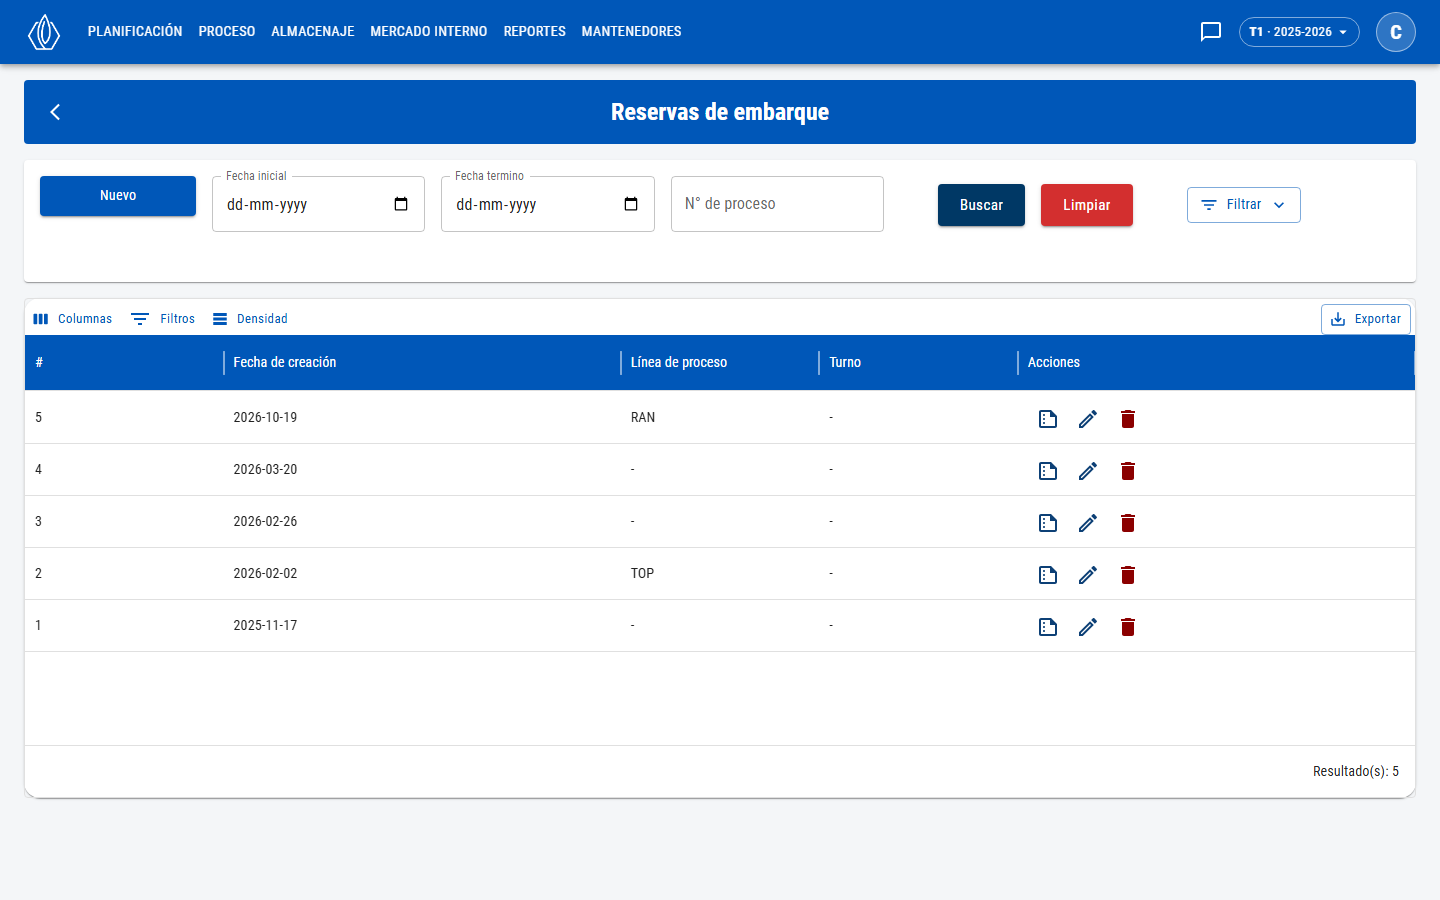Open the REPORTES menu
This screenshot has height=900, width=1440.
tap(535, 32)
